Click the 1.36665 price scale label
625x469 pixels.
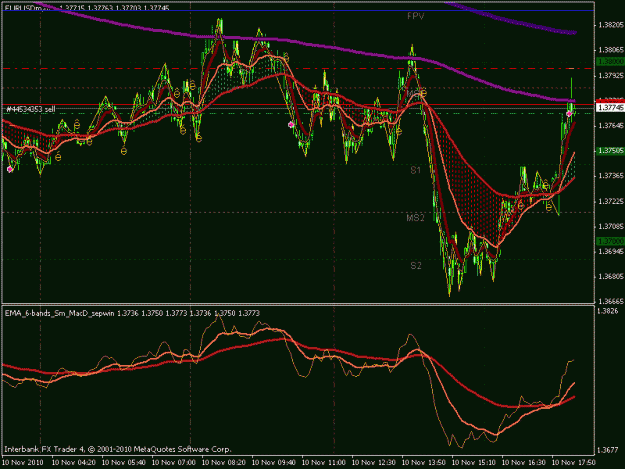(x=610, y=302)
